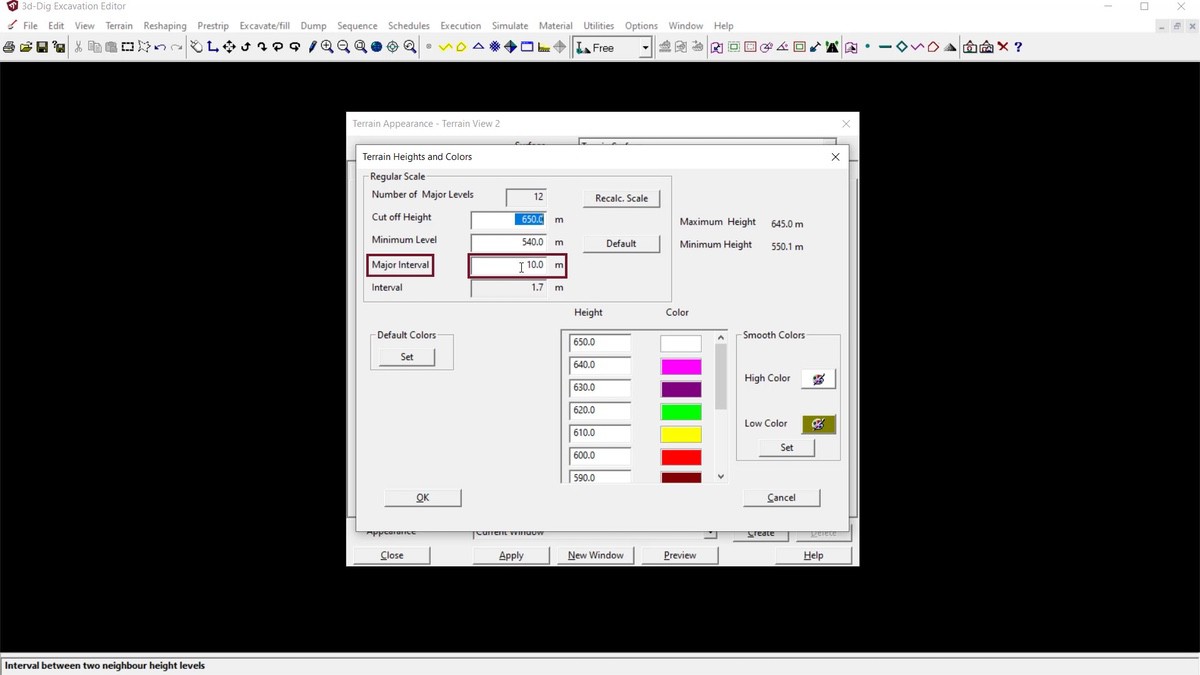Image resolution: width=1200 pixels, height=675 pixels.
Task: Click the green color swatch for 620.0
Action: (681, 412)
